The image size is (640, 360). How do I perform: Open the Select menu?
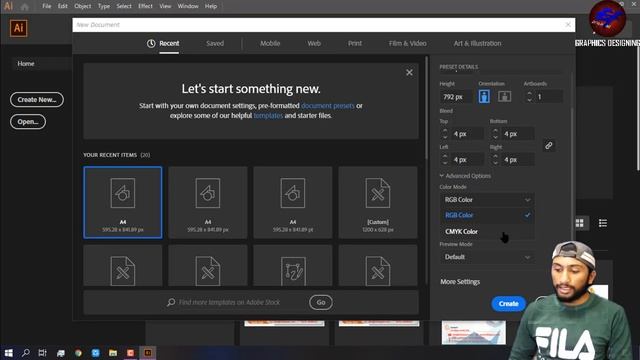(124, 6)
